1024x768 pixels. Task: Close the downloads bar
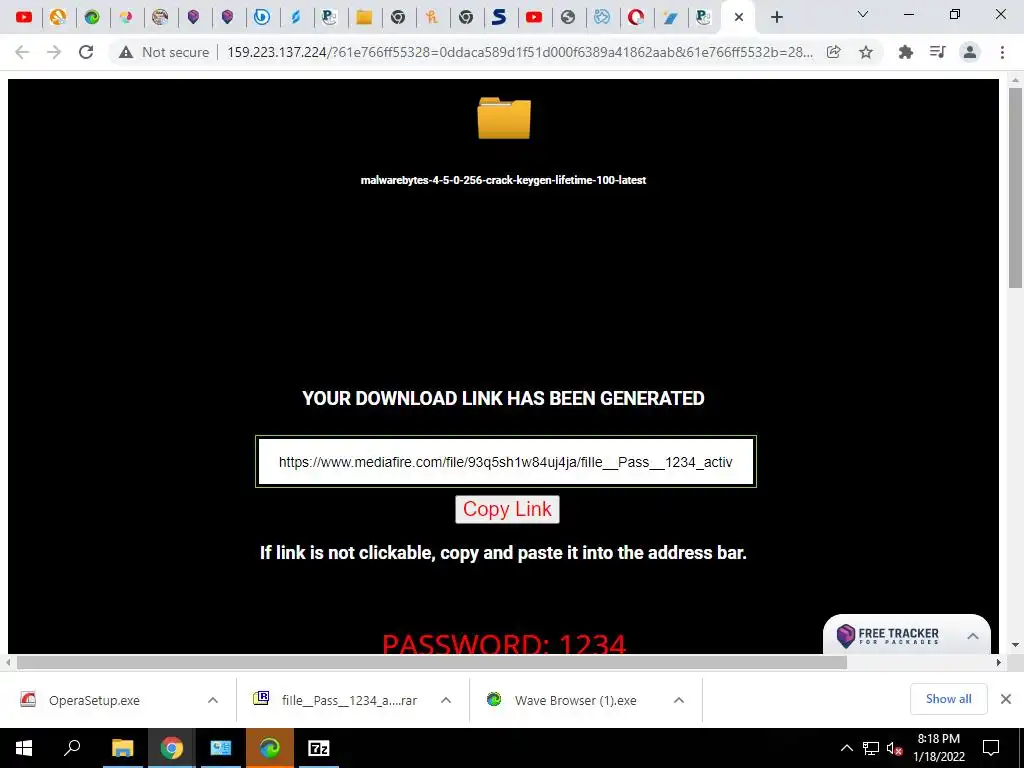(1006, 699)
